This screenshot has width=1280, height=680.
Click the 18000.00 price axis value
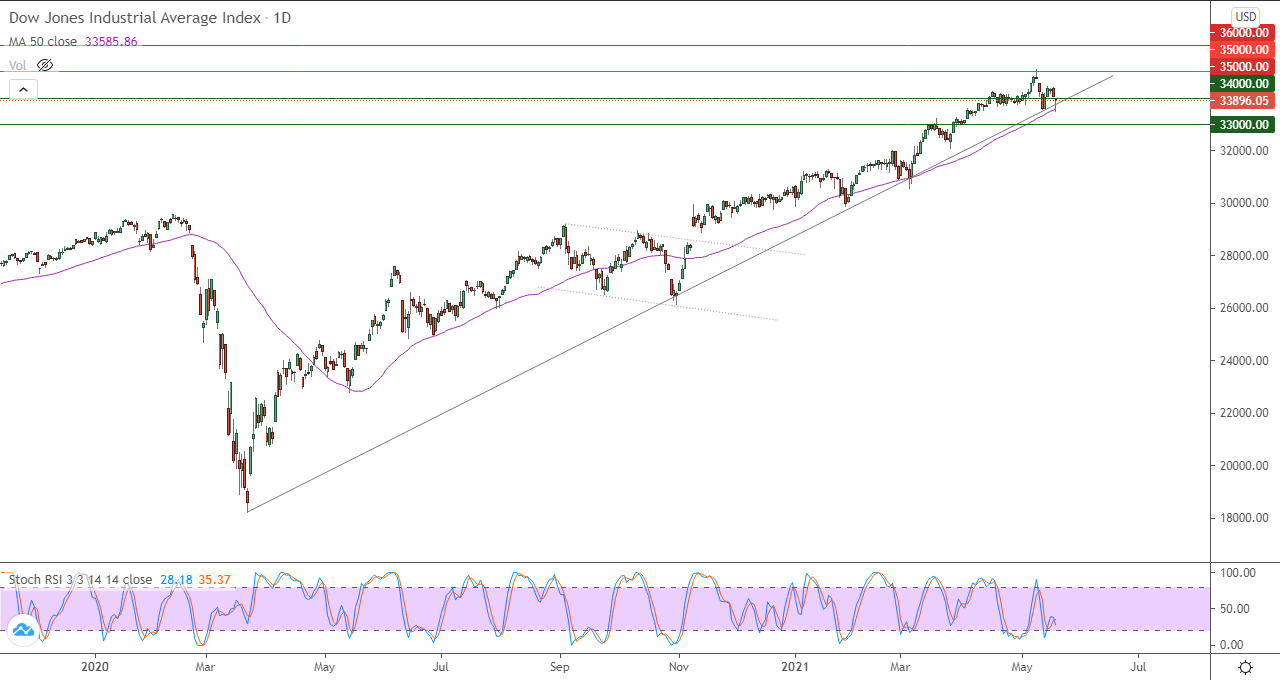[x=1243, y=518]
